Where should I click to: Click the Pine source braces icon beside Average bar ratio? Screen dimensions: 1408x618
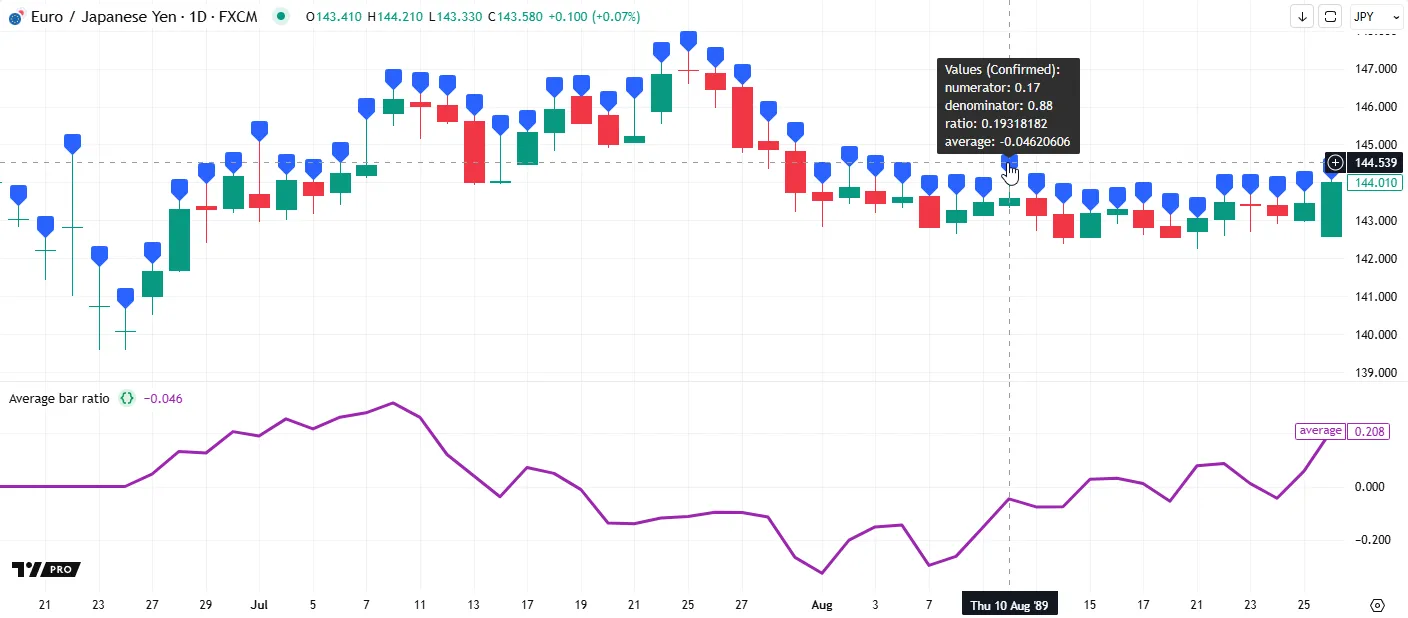(127, 398)
